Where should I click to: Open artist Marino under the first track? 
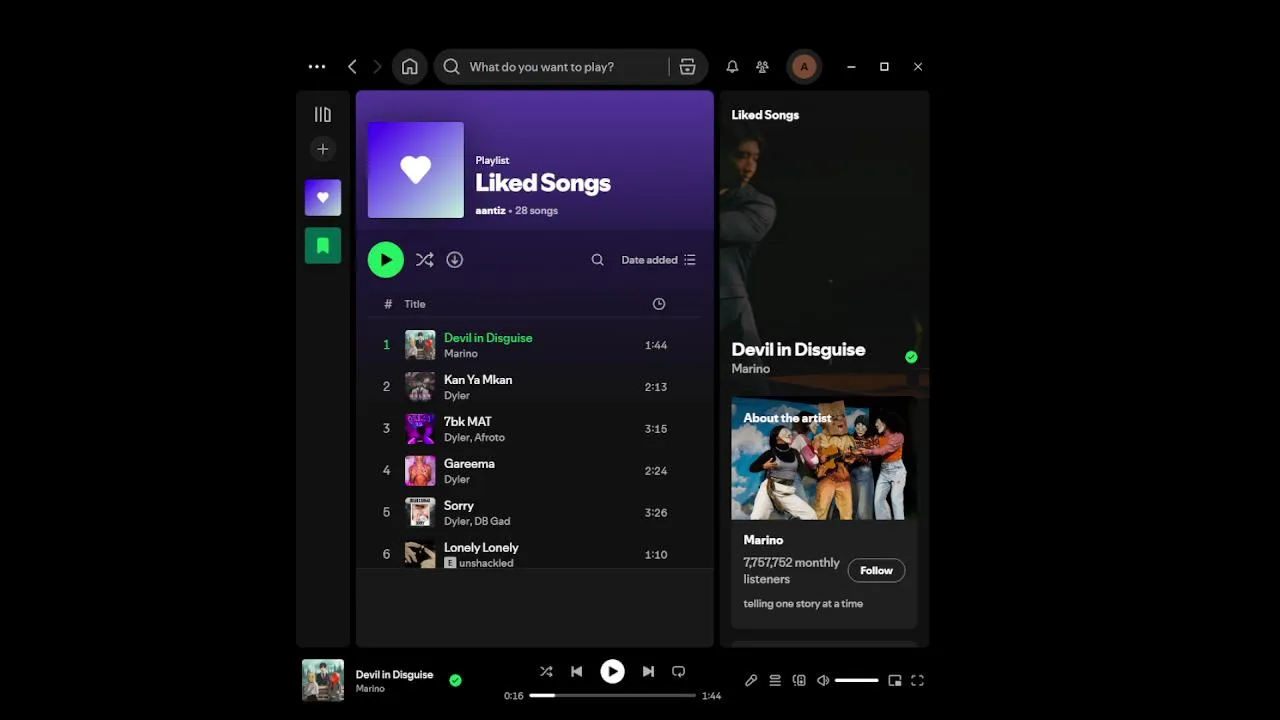(x=461, y=354)
